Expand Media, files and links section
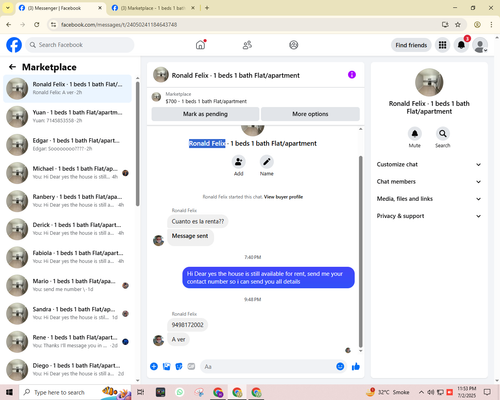 tap(429, 199)
